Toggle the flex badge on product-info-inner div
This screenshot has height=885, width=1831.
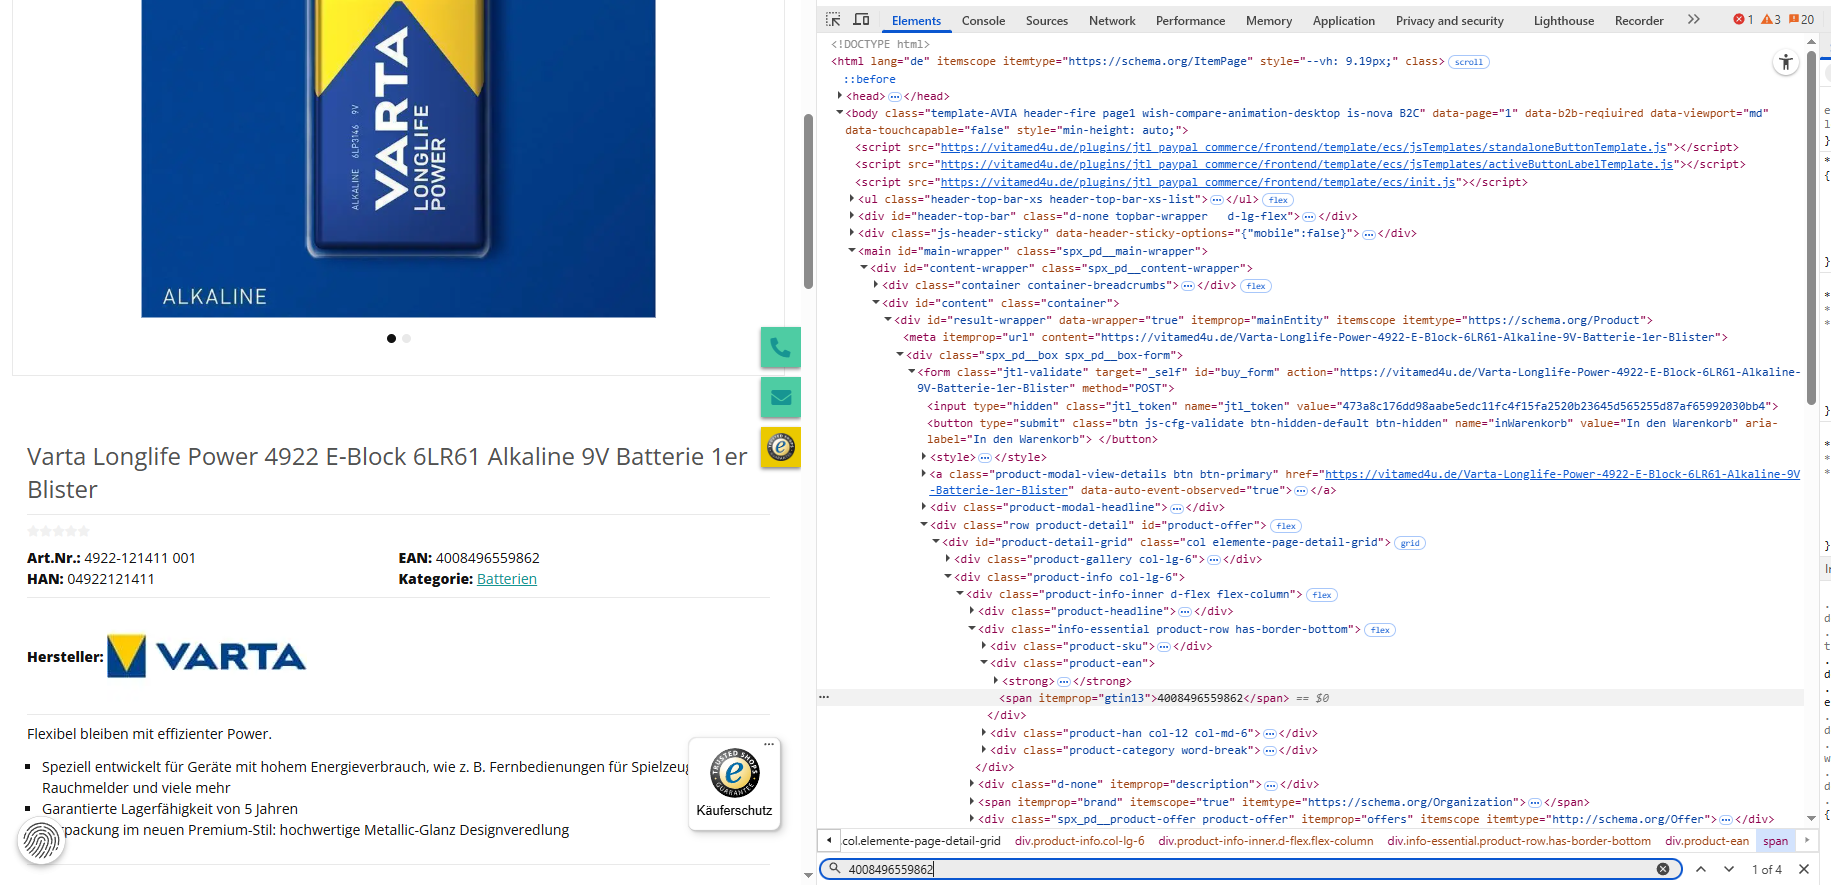1322,595
